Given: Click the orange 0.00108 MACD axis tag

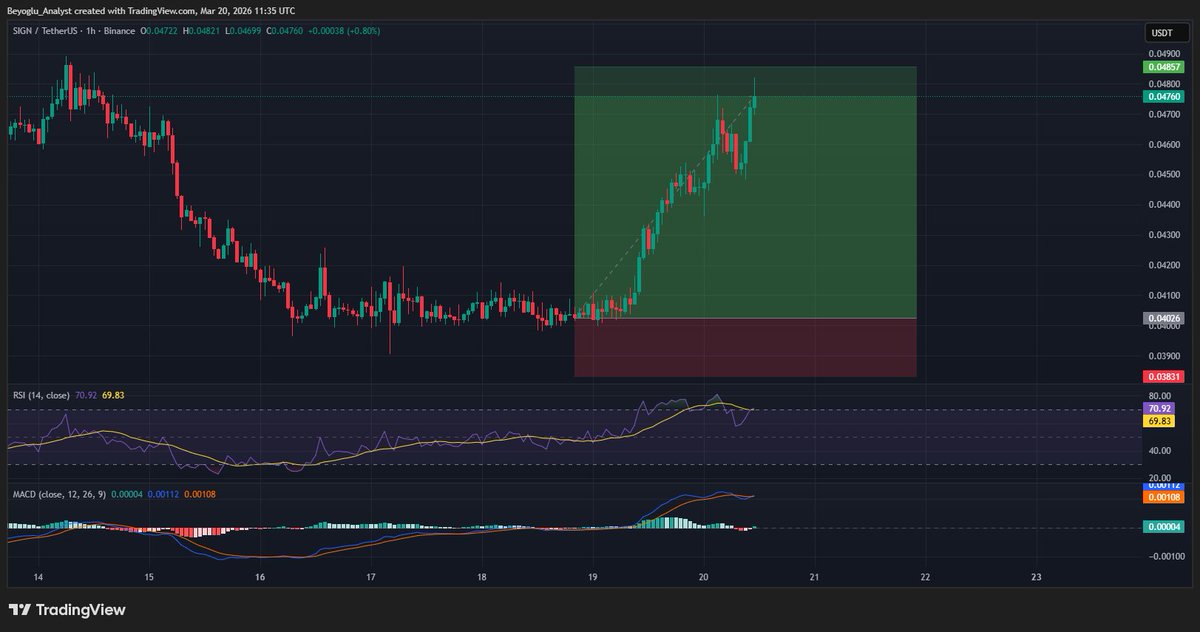Looking at the screenshot, I should tap(1163, 496).
